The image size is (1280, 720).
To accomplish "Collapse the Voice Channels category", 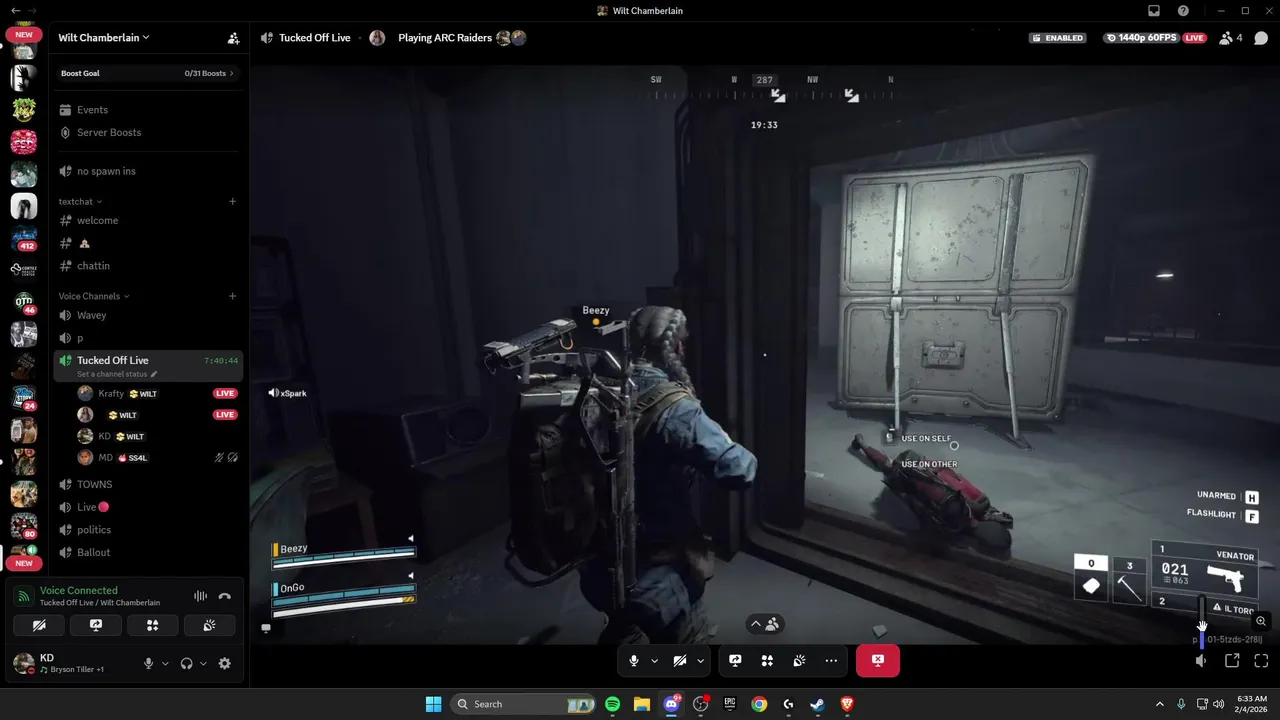I will pyautogui.click(x=94, y=296).
